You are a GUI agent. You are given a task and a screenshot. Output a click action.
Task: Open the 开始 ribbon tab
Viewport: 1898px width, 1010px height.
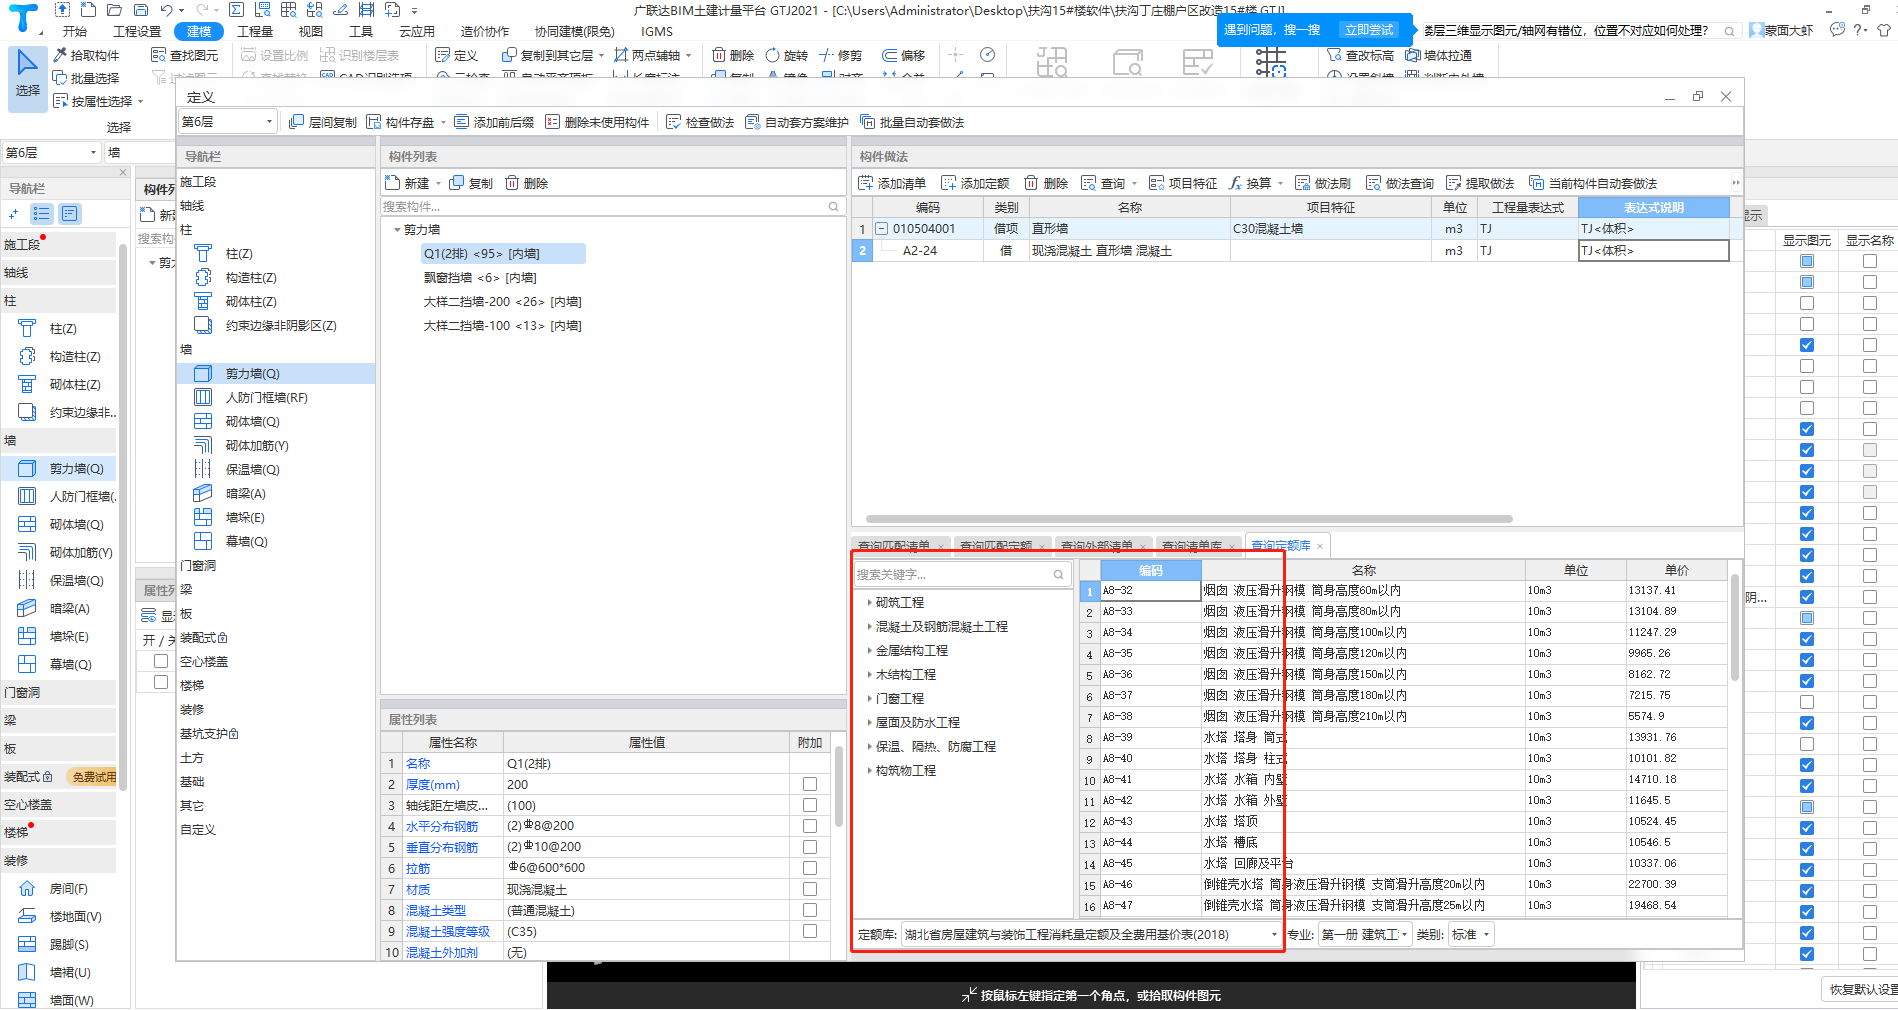coord(75,31)
